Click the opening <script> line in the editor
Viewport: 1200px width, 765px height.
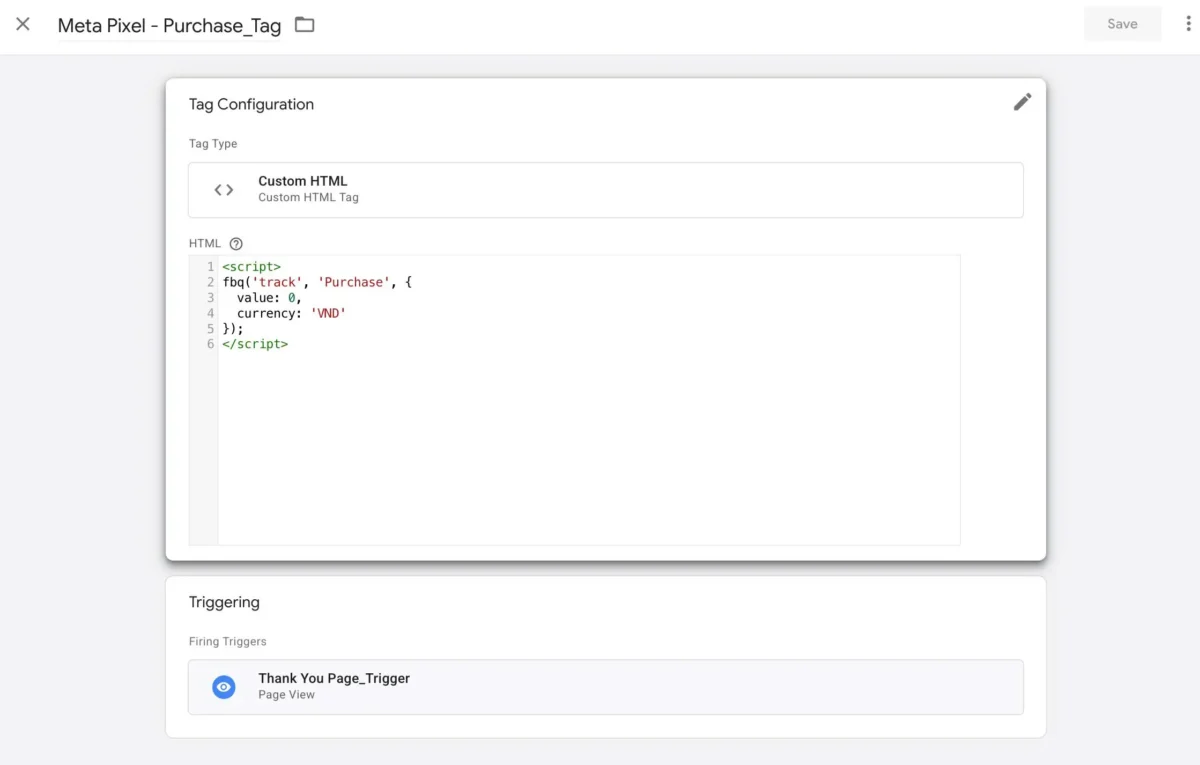coord(251,267)
